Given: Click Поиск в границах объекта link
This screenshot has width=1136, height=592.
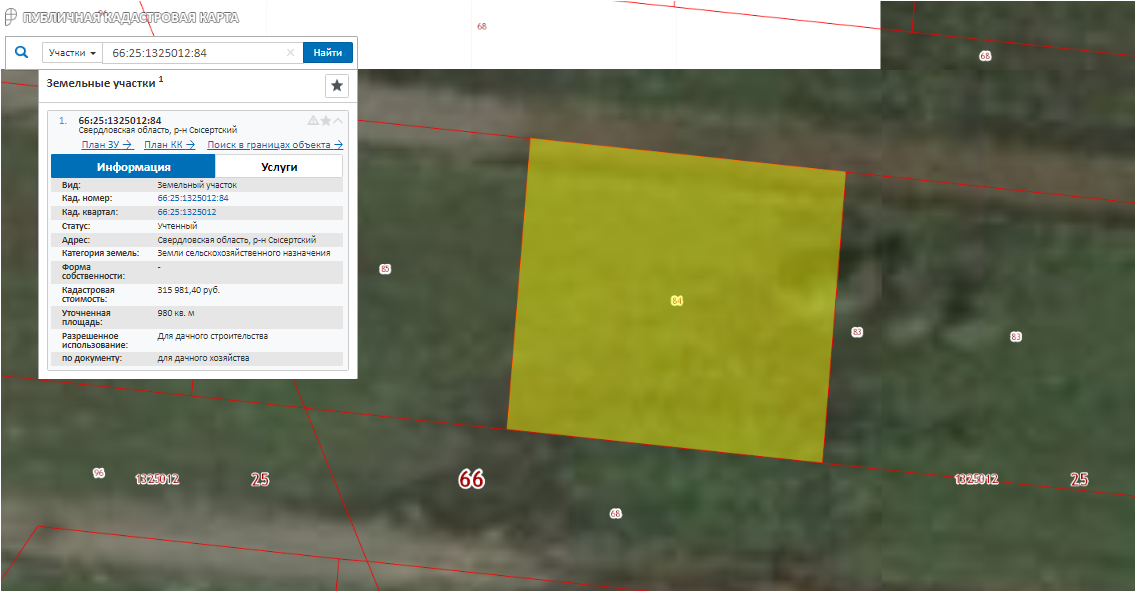Looking at the screenshot, I should tap(275, 145).
